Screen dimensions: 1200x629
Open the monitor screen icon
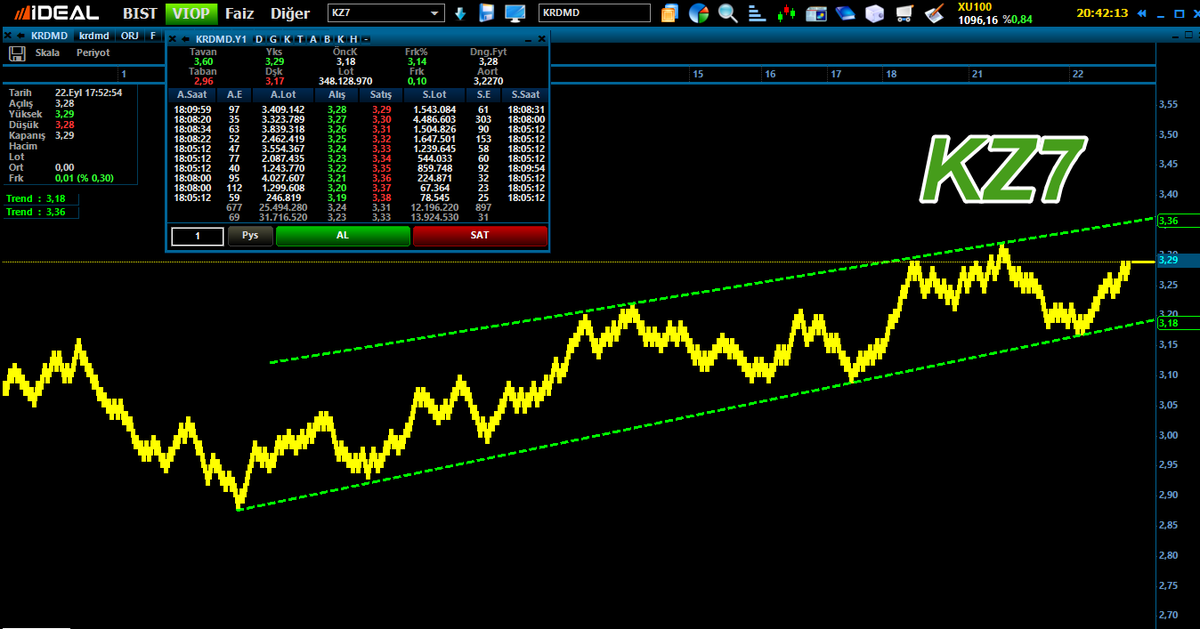pyautogui.click(x=516, y=13)
